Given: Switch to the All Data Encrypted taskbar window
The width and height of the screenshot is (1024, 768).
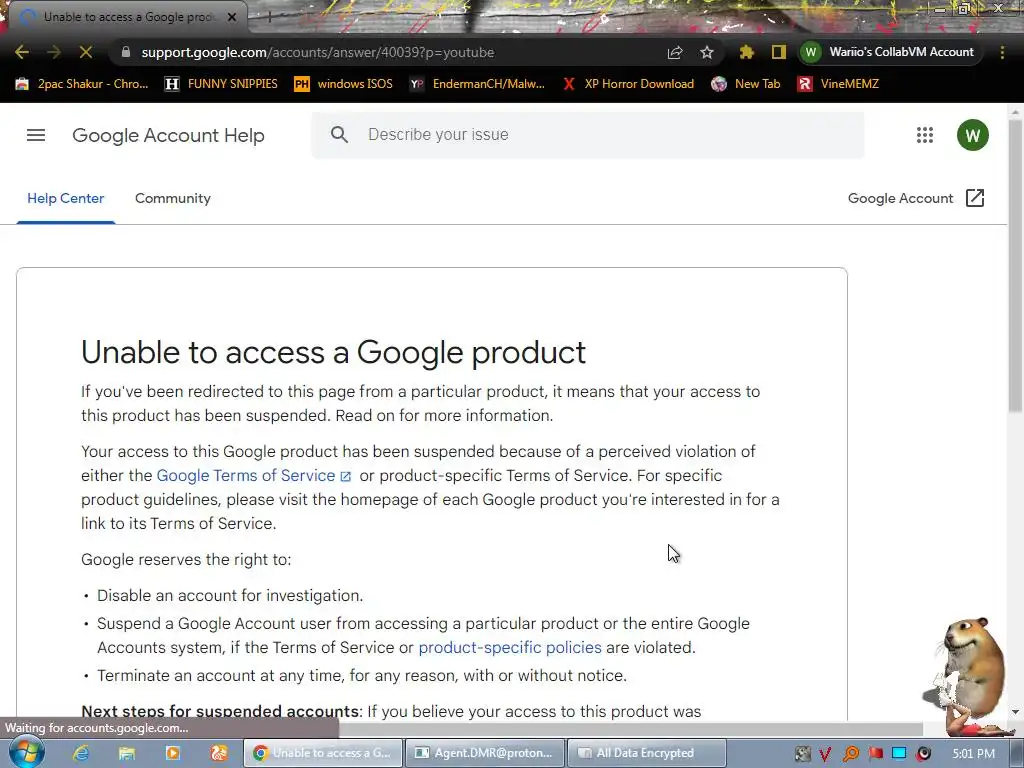Looking at the screenshot, I should [647, 753].
